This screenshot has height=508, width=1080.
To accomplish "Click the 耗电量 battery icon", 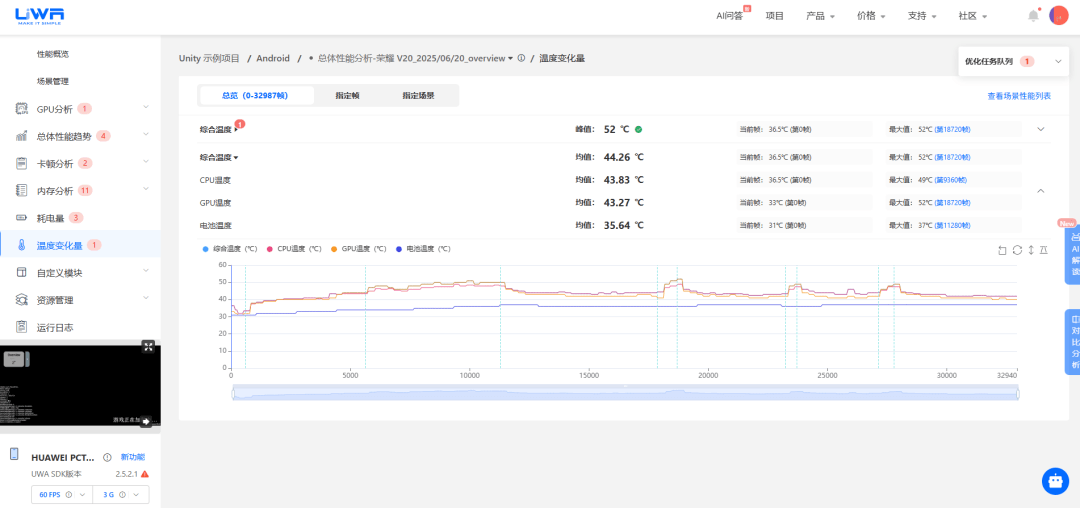I will pos(21,218).
